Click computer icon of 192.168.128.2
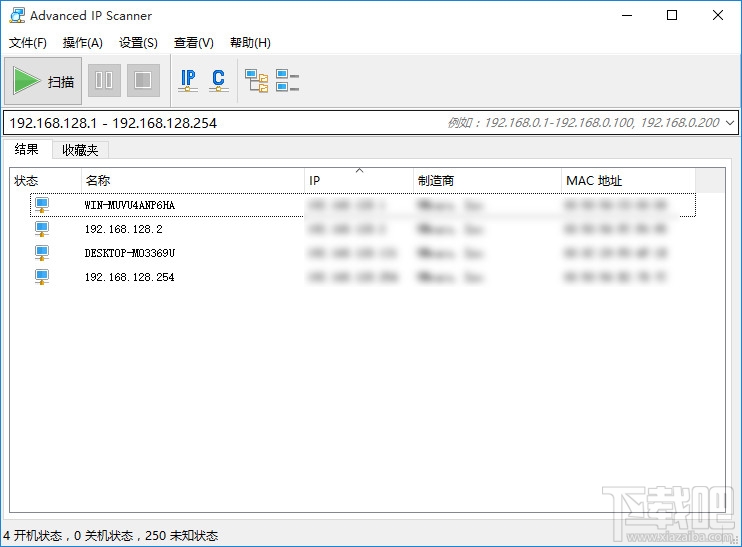This screenshot has width=742, height=547. [42, 229]
